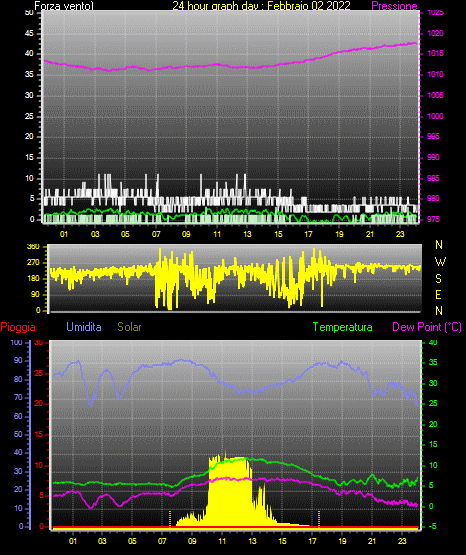Screen dimensions: 466x555
Task: Select the 'Solar' legend label
Action: [x=130, y=327]
